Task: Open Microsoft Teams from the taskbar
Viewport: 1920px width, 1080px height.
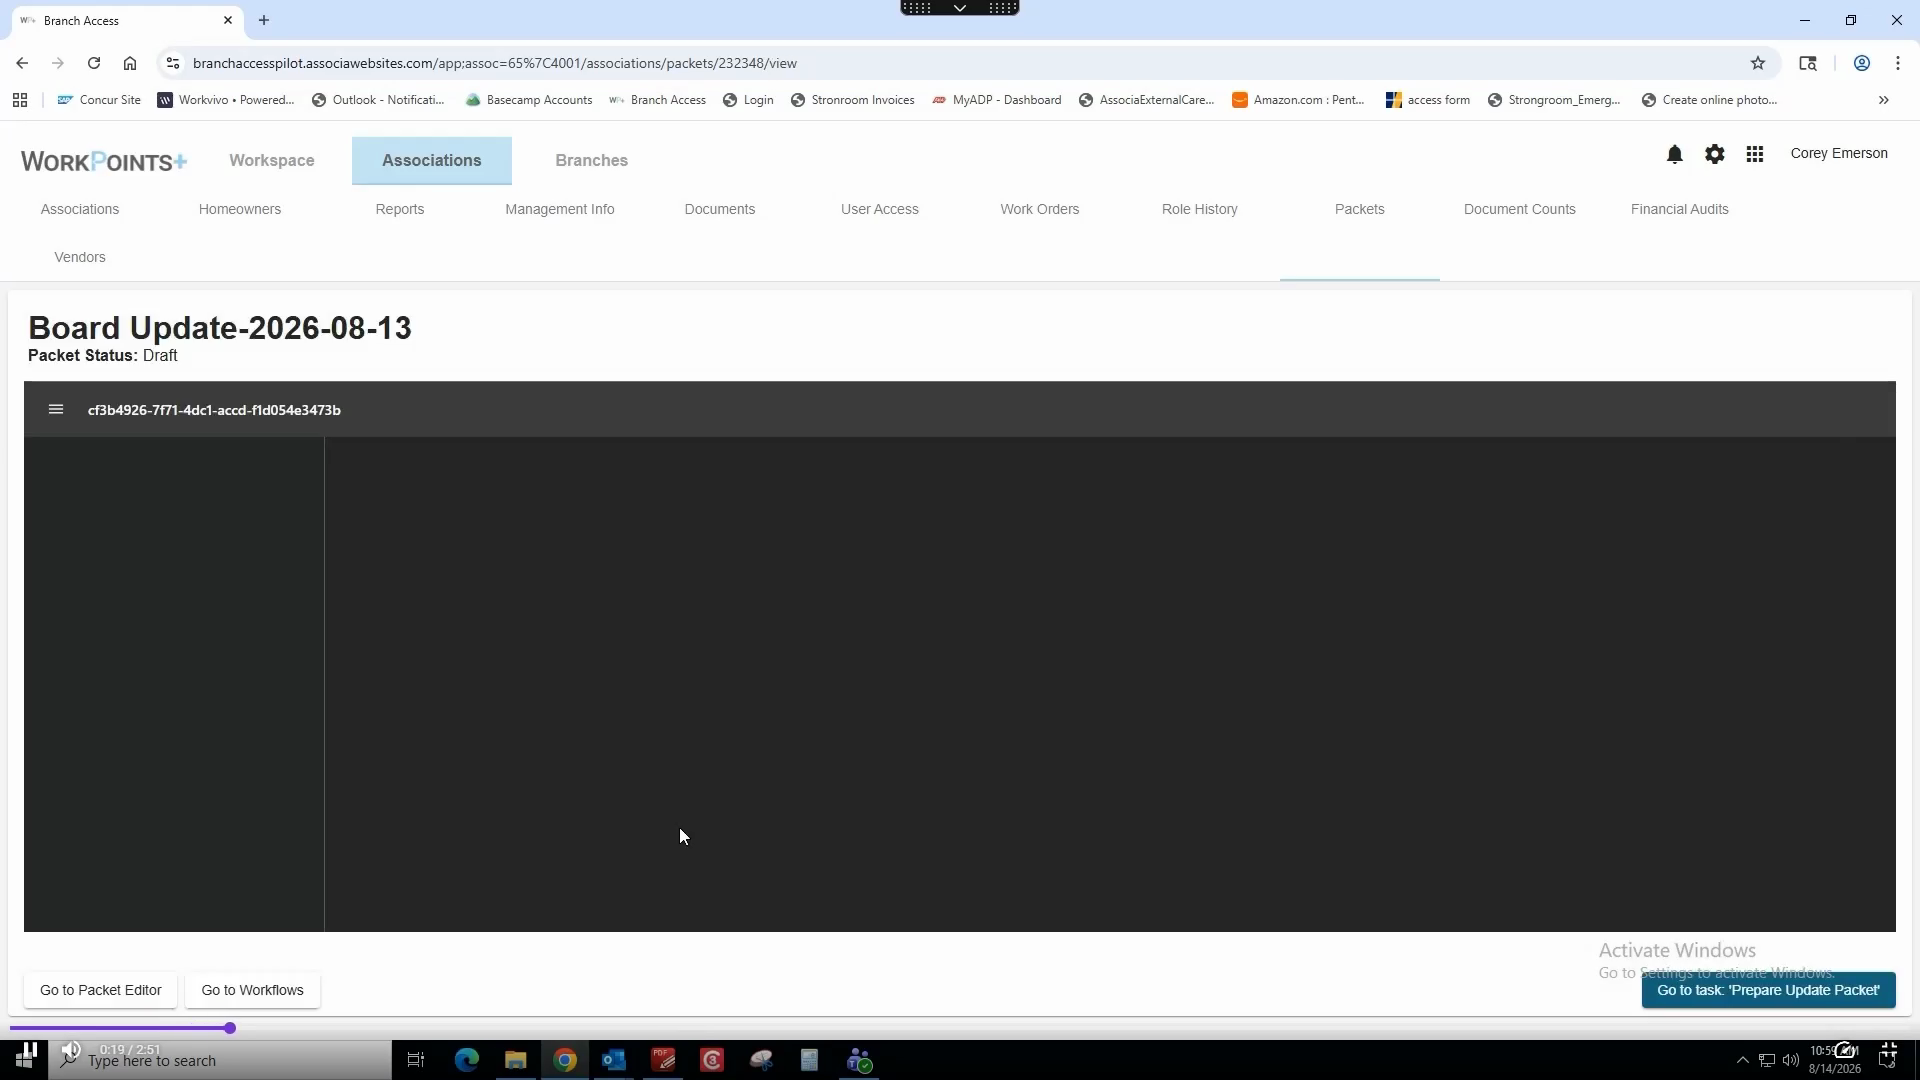Action: click(860, 1060)
